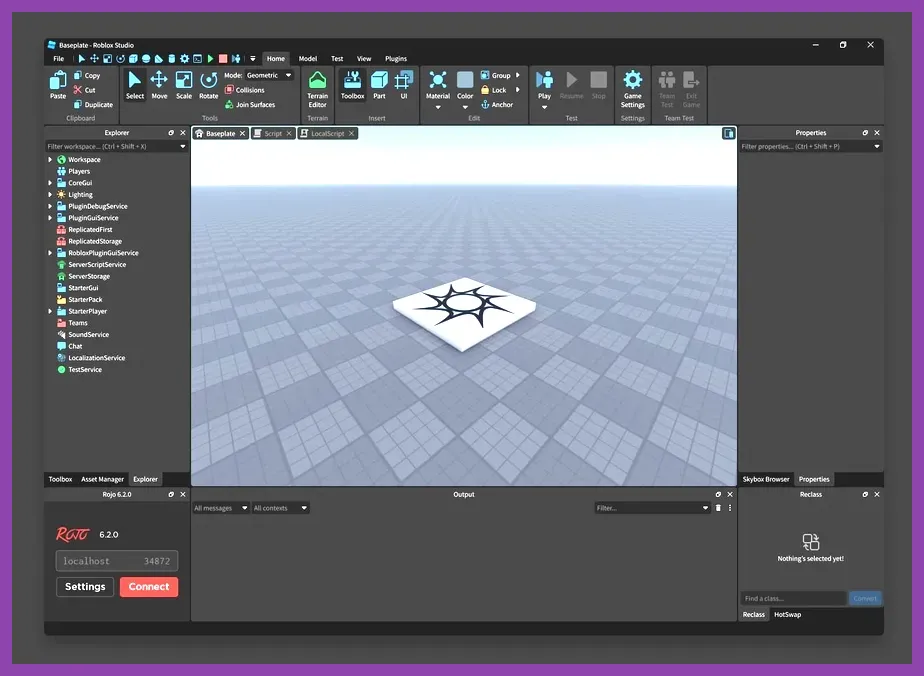
Task: Expand the Lighting tree node
Action: coord(50,194)
